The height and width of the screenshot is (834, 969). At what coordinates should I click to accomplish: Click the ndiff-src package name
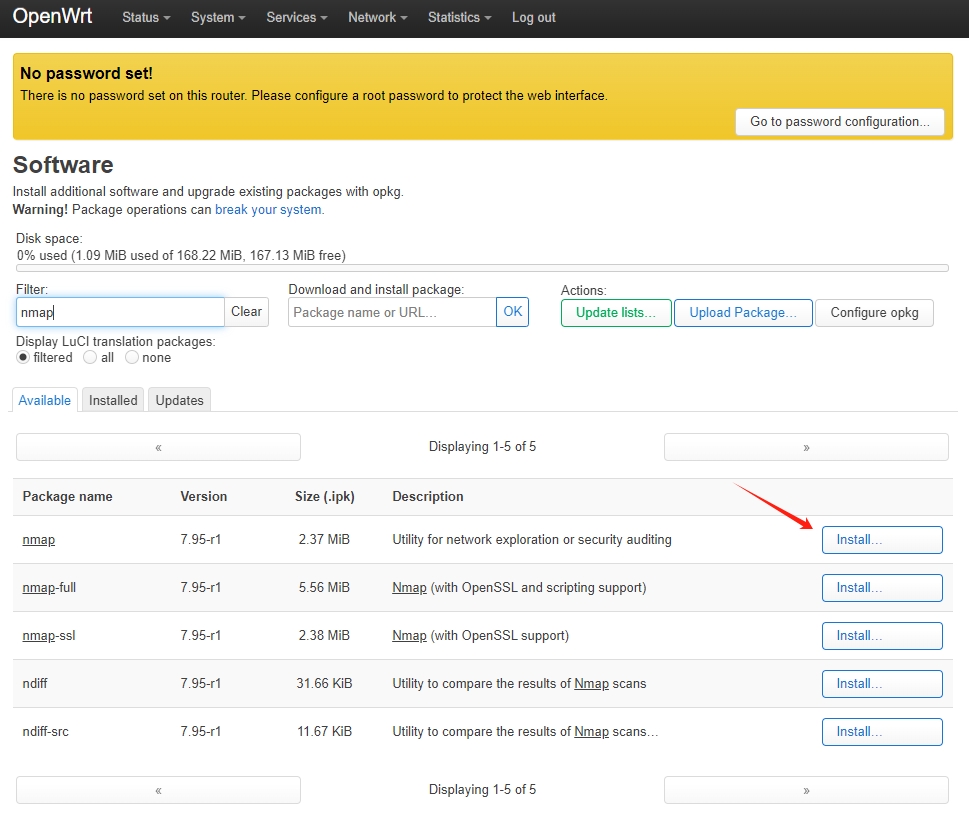45,731
